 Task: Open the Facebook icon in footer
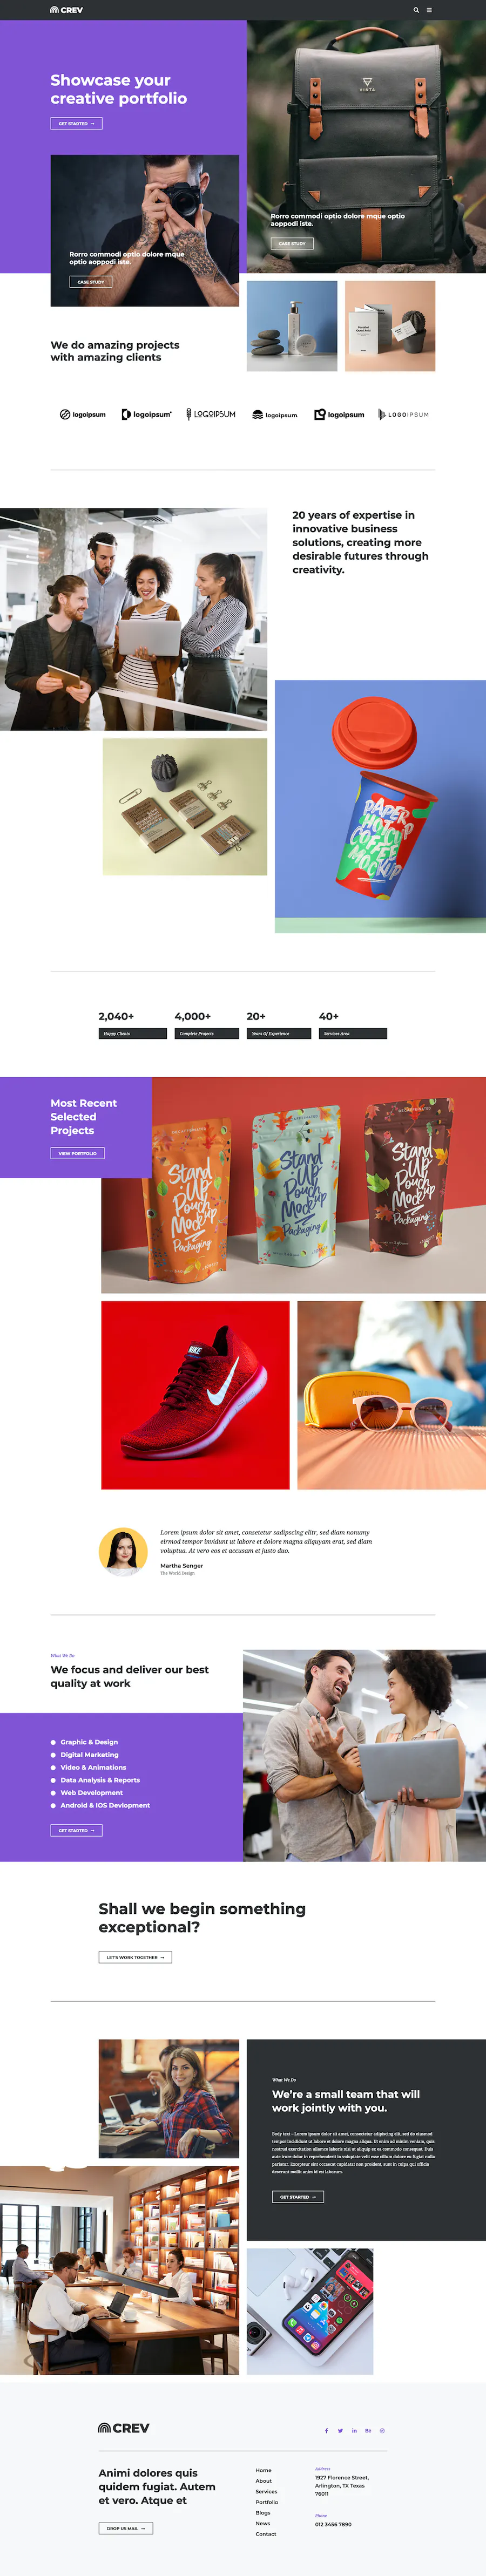click(326, 2430)
